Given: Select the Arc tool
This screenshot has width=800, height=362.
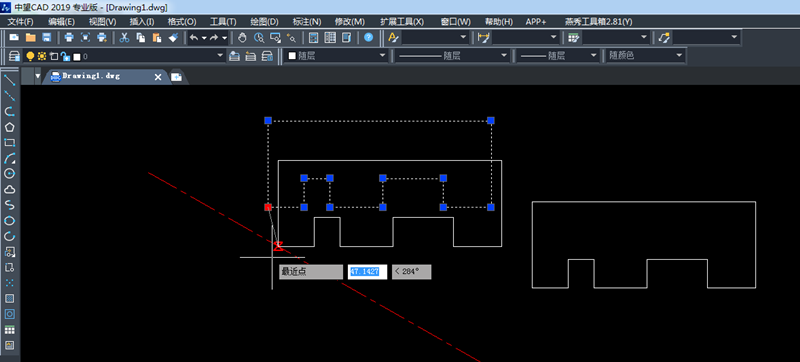Looking at the screenshot, I should 9,158.
